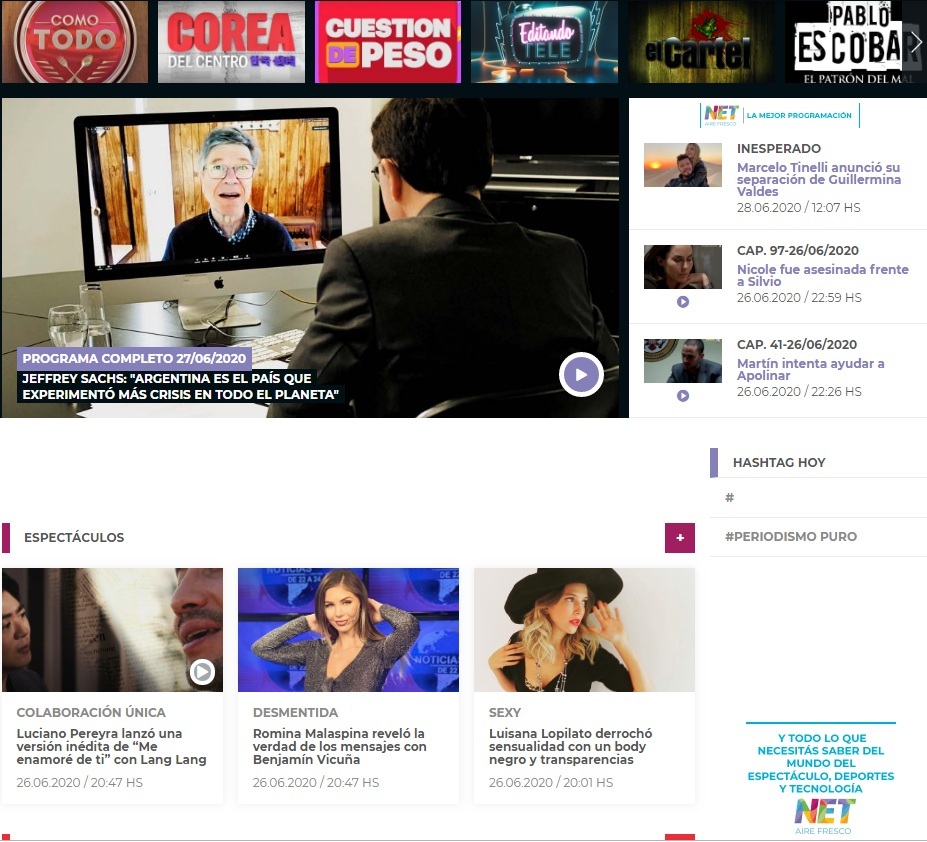Click the empty # hashtag entry
Viewport: 927px width, 842px height.
tap(730, 497)
